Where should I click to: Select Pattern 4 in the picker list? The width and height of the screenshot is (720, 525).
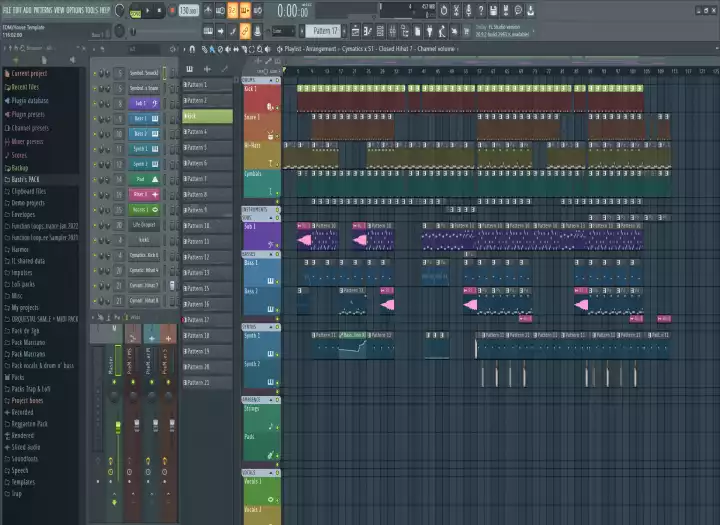click(208, 132)
